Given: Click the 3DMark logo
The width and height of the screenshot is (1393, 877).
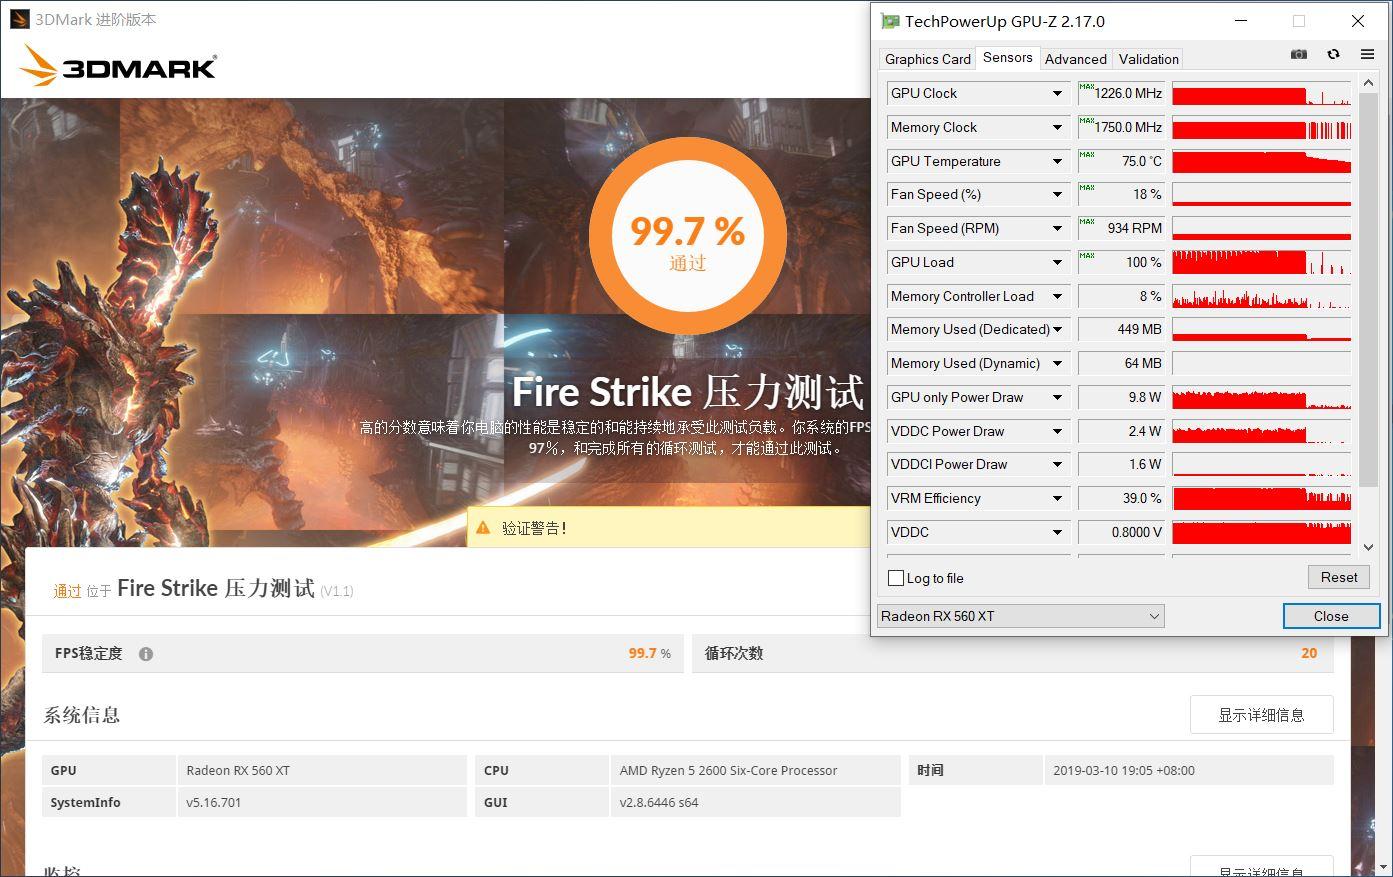Looking at the screenshot, I should click(118, 66).
